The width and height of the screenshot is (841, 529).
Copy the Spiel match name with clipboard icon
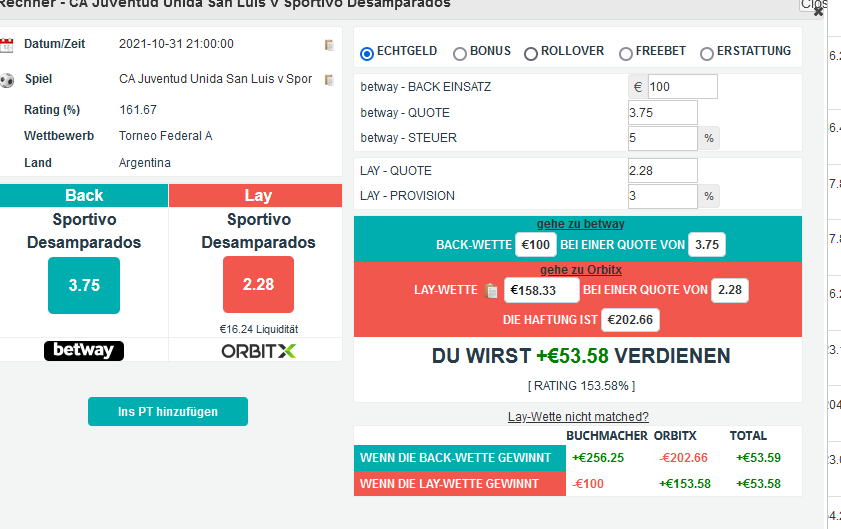pos(329,80)
